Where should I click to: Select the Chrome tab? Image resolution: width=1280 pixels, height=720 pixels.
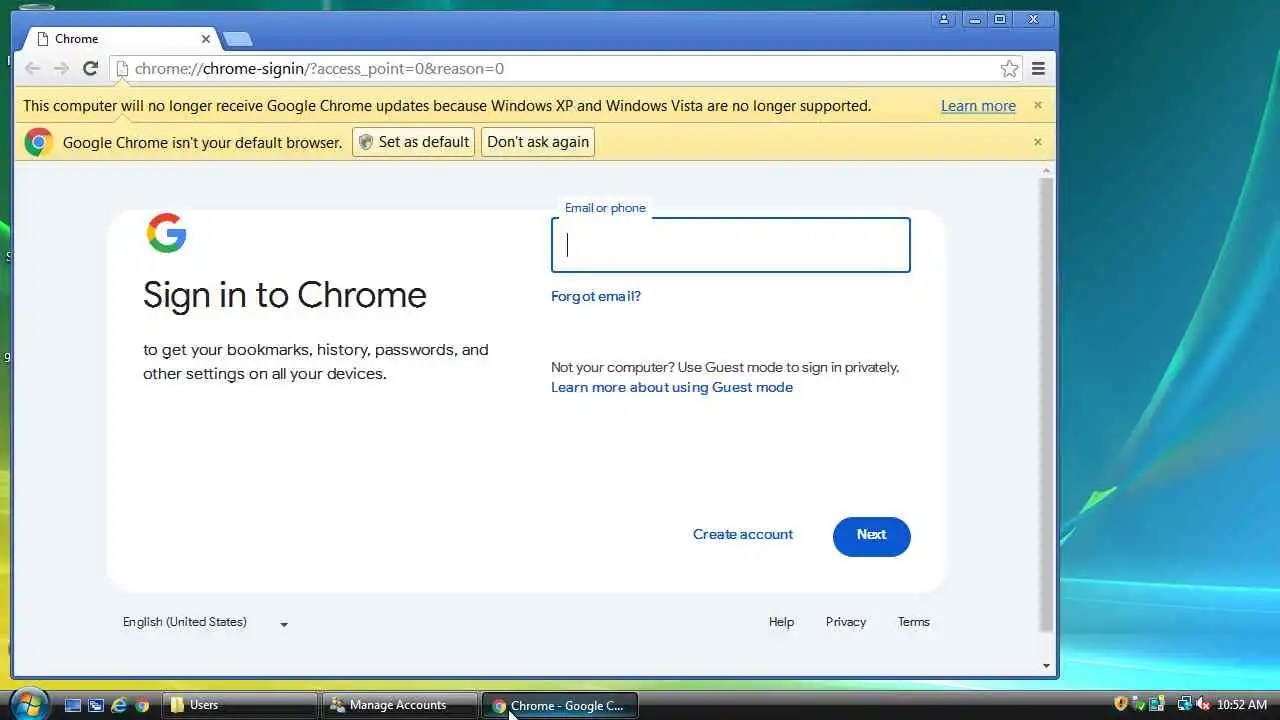coord(118,39)
